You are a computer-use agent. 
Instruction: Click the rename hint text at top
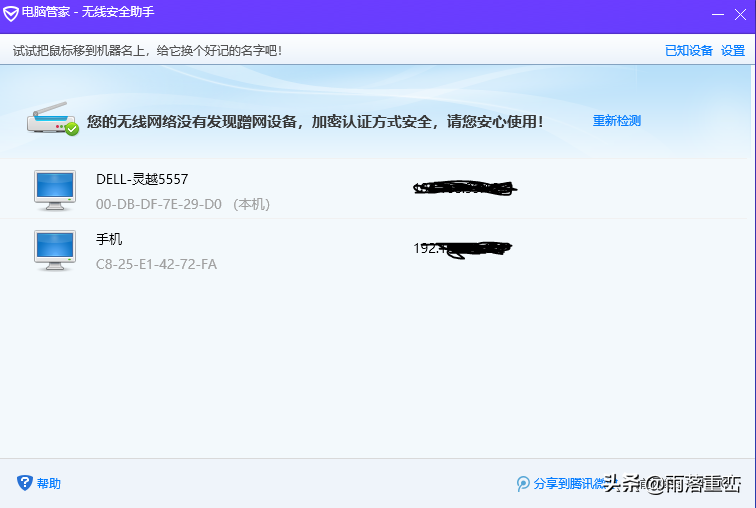(x=148, y=51)
